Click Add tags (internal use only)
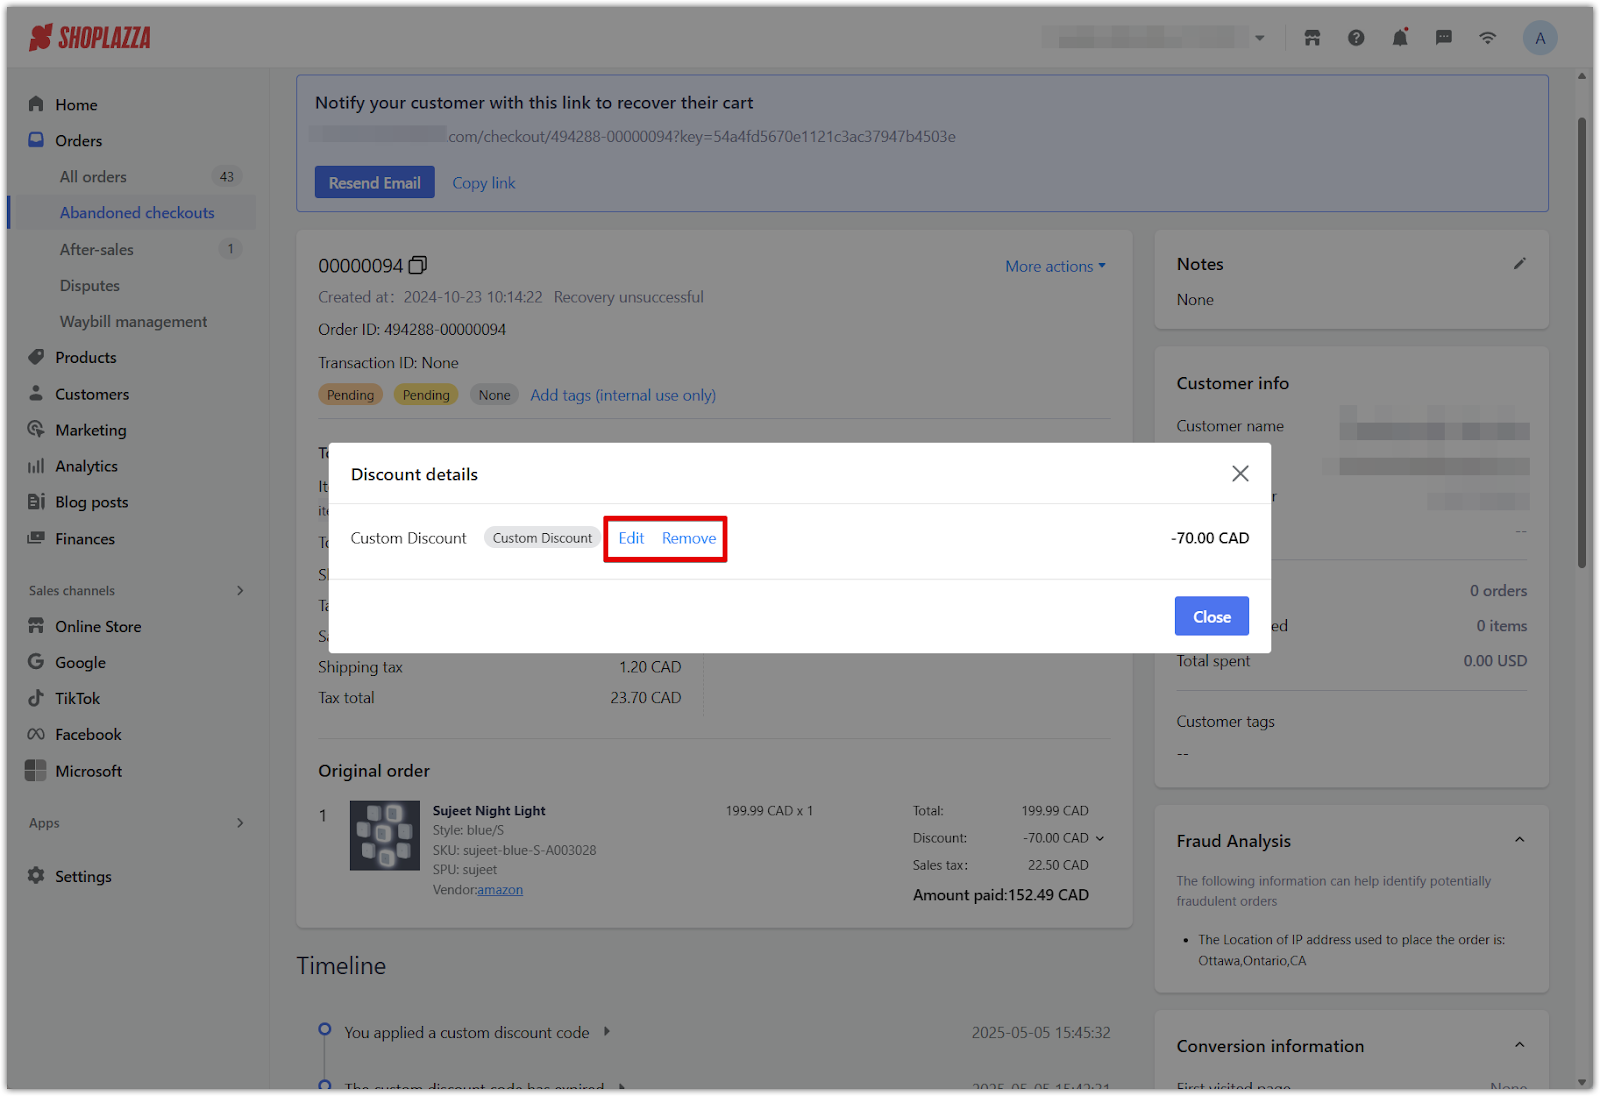Image resolution: width=1600 pixels, height=1096 pixels. click(623, 396)
